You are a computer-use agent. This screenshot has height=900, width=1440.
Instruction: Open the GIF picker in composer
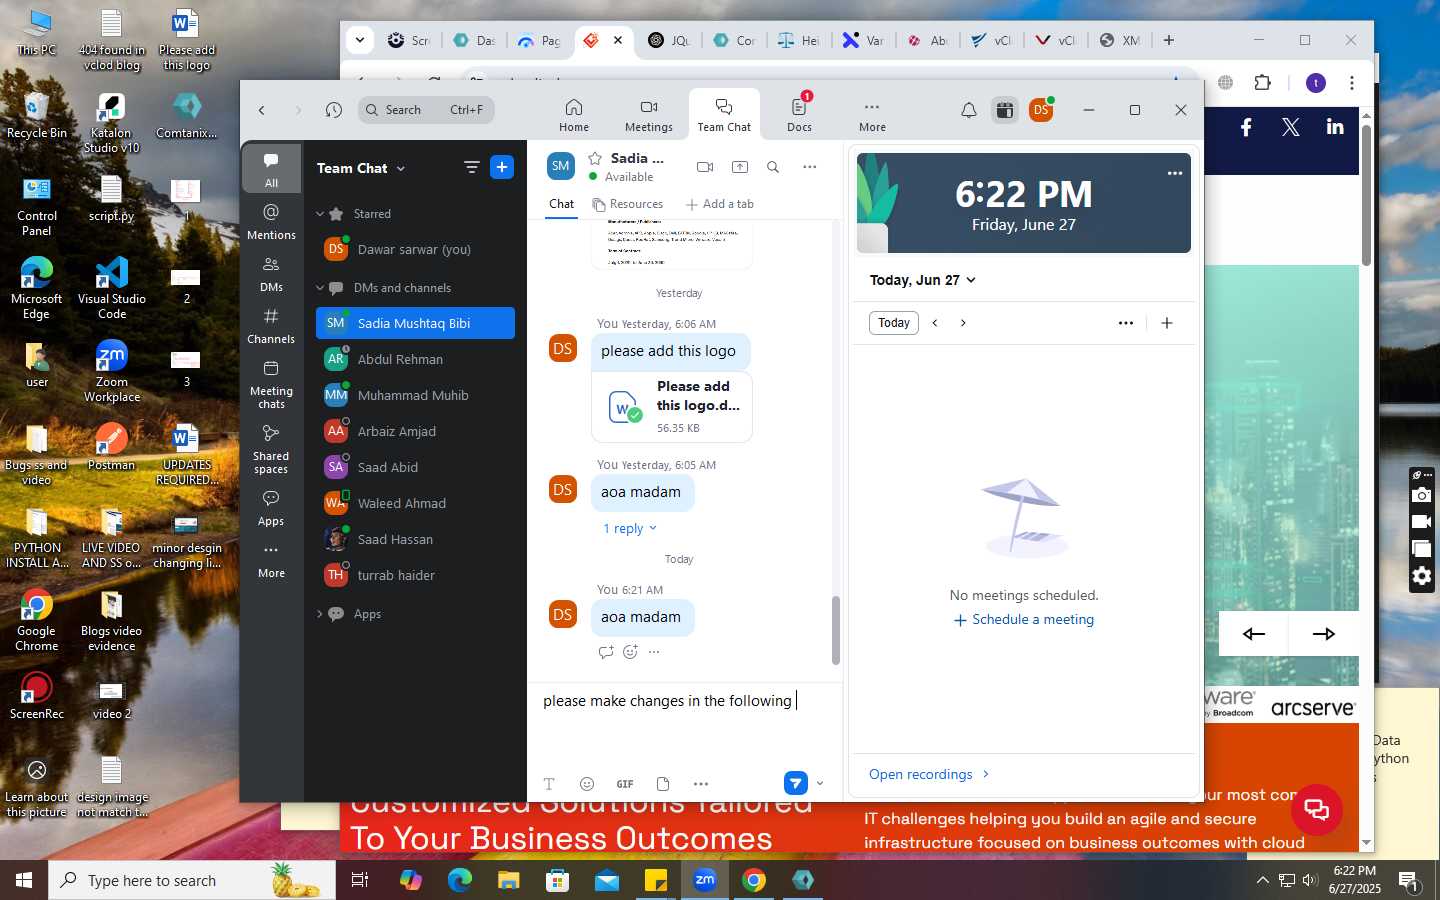coord(625,784)
